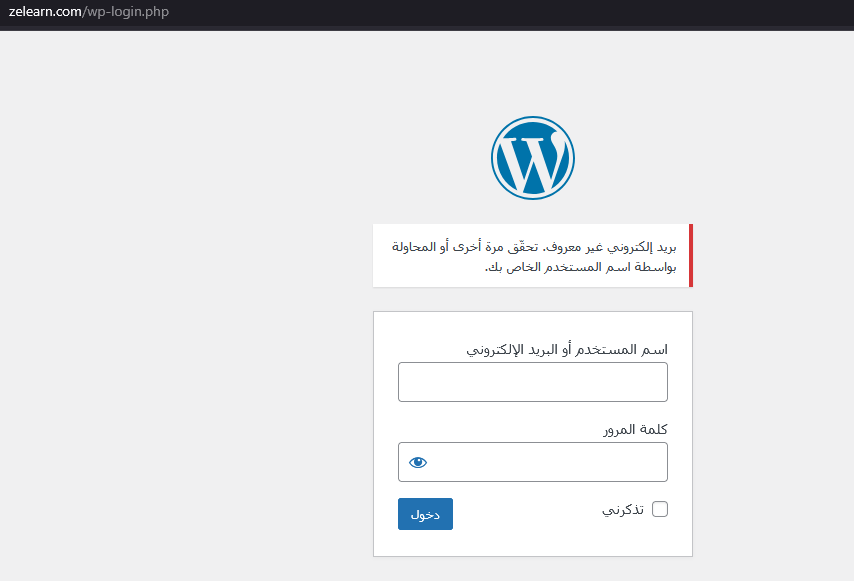Click the first line of the error message
Image resolution: width=854 pixels, height=581 pixels.
pos(532,246)
